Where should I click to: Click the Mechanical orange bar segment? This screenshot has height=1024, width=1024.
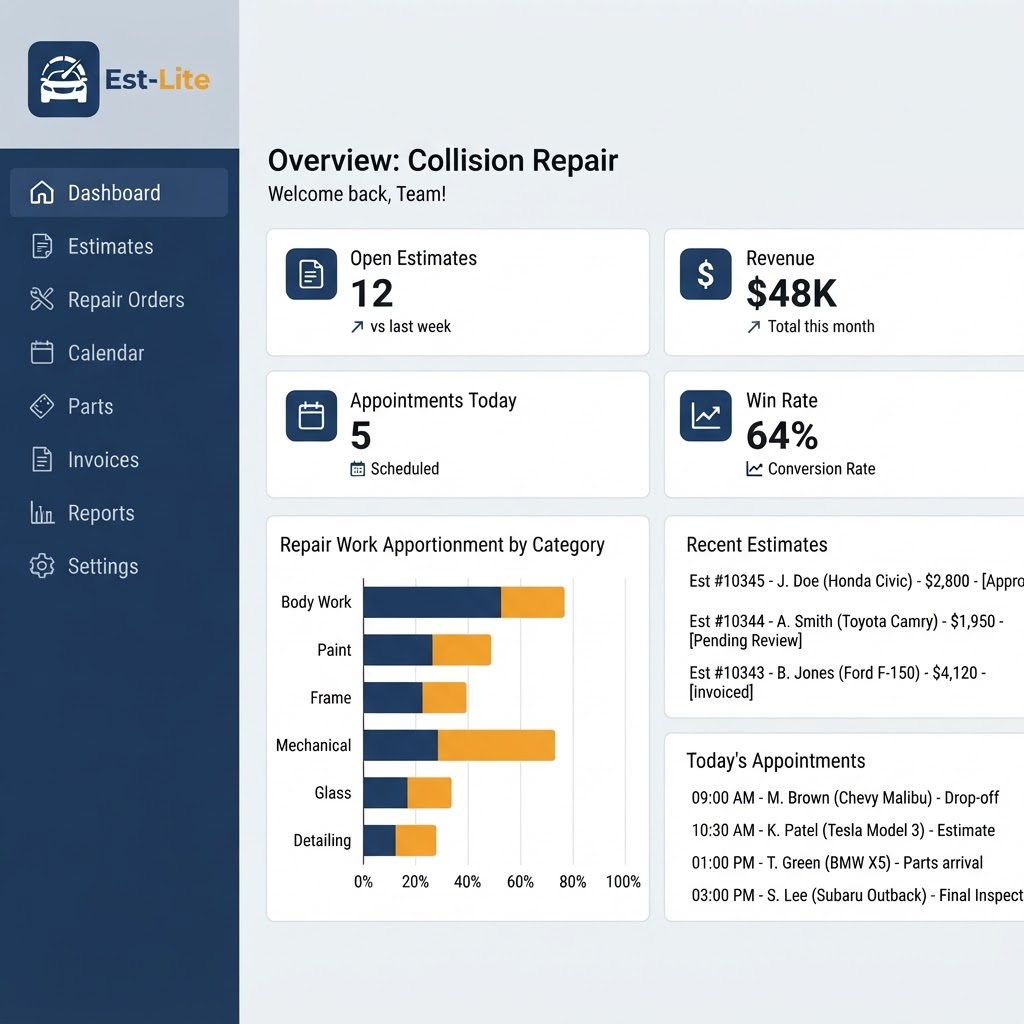[496, 745]
